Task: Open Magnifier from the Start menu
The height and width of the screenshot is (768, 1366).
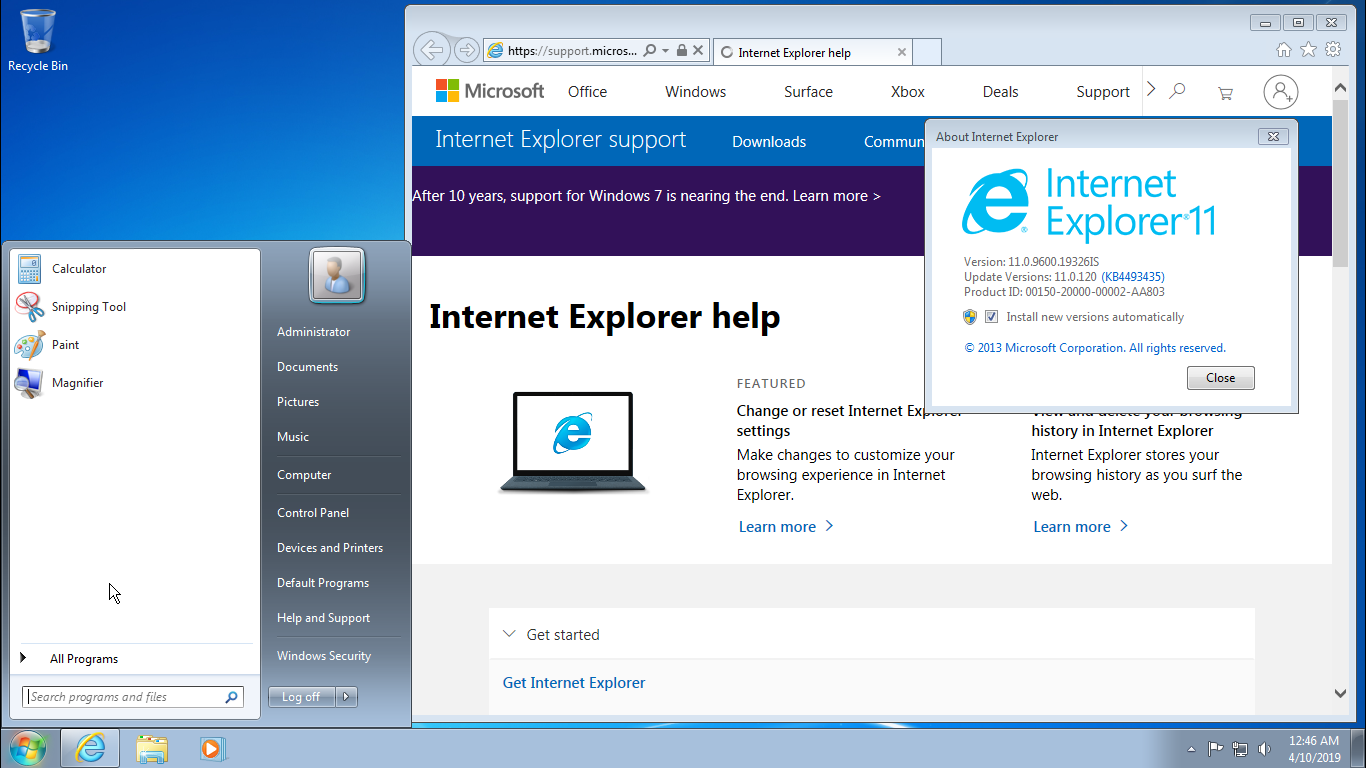Action: coord(78,383)
